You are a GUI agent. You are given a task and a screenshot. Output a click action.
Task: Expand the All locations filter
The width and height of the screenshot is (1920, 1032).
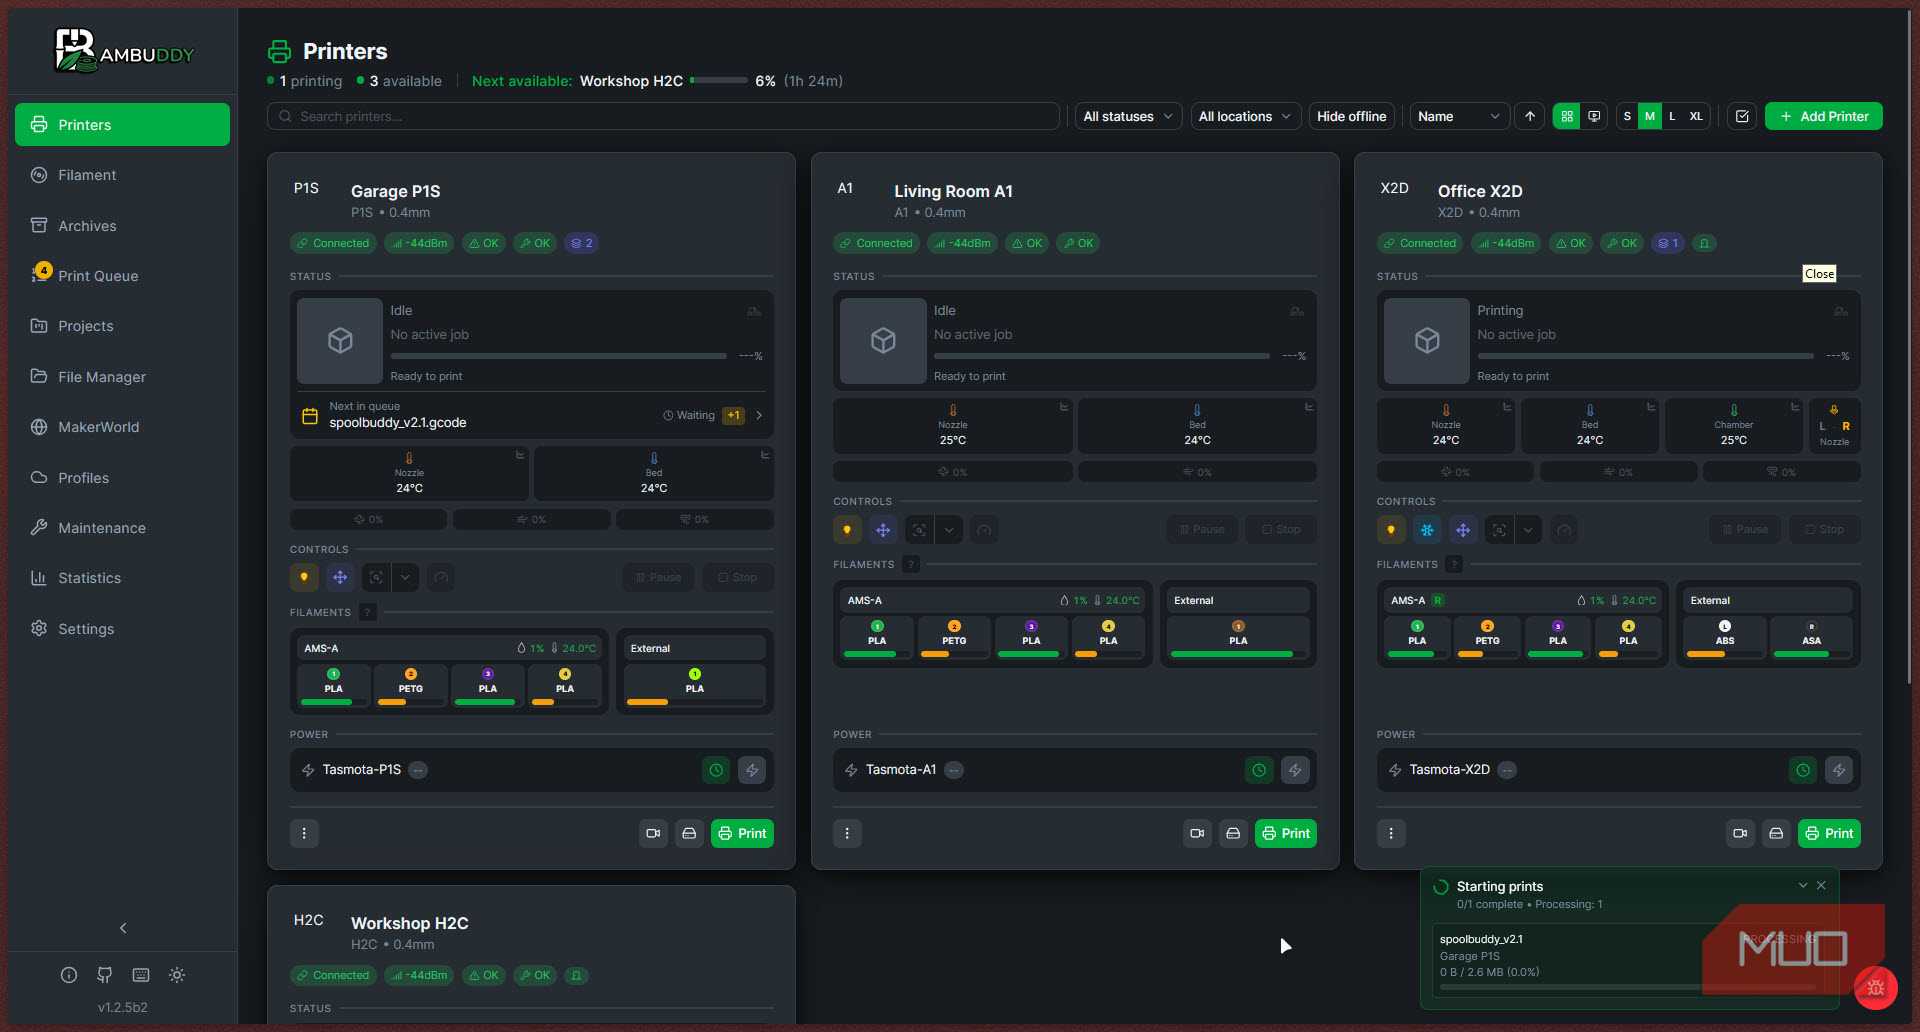click(1245, 116)
